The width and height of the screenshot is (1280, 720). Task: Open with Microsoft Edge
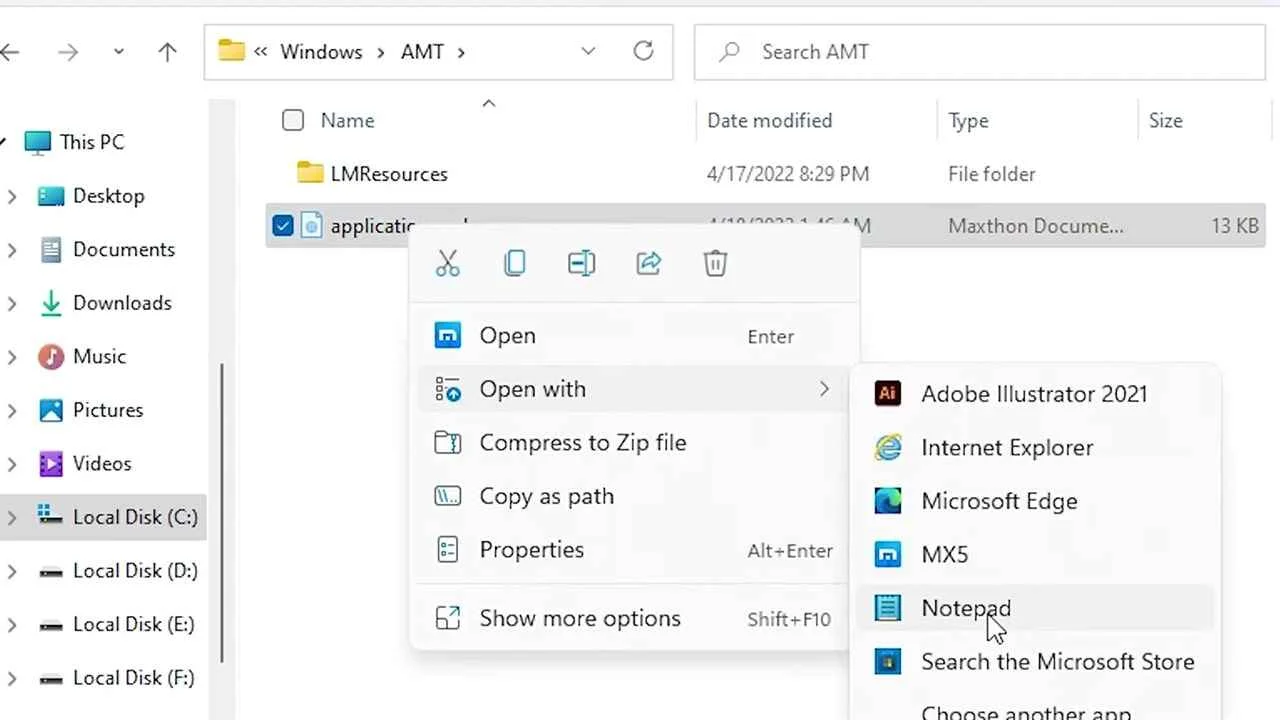tap(1035, 501)
